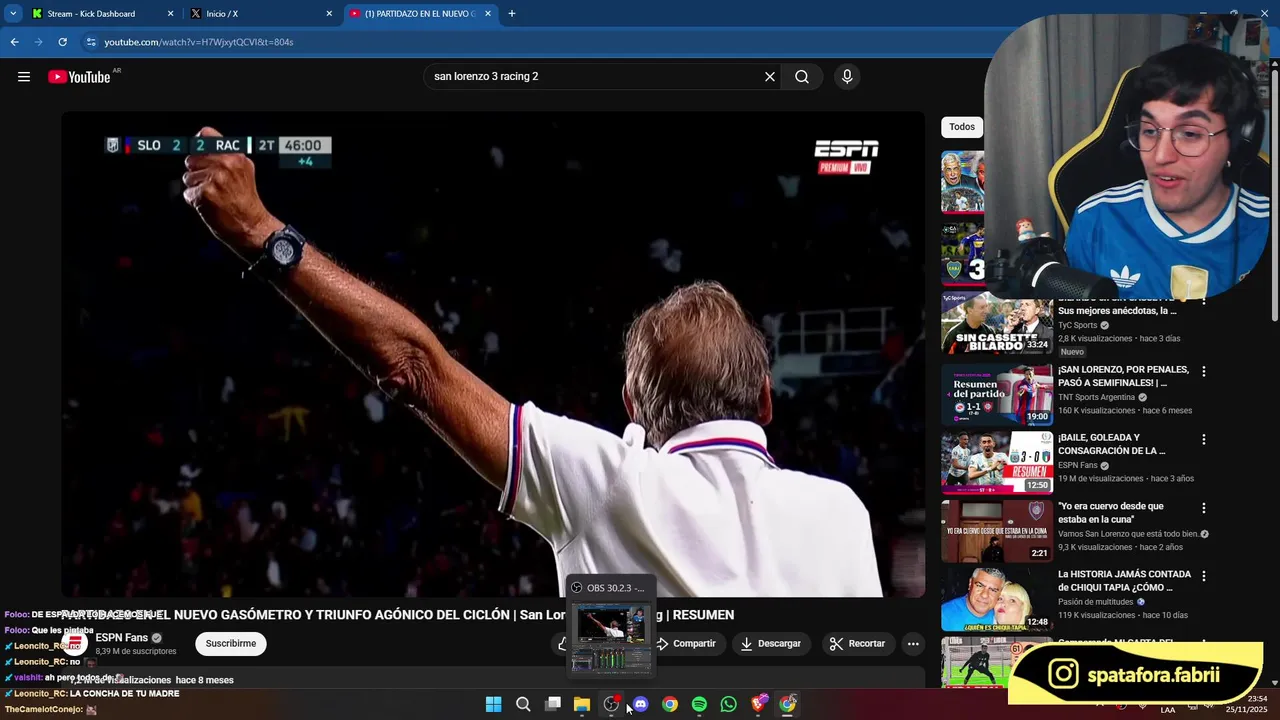Viewport: 1280px width, 720px height.
Task: View site information icon in address bar
Action: [x=91, y=42]
